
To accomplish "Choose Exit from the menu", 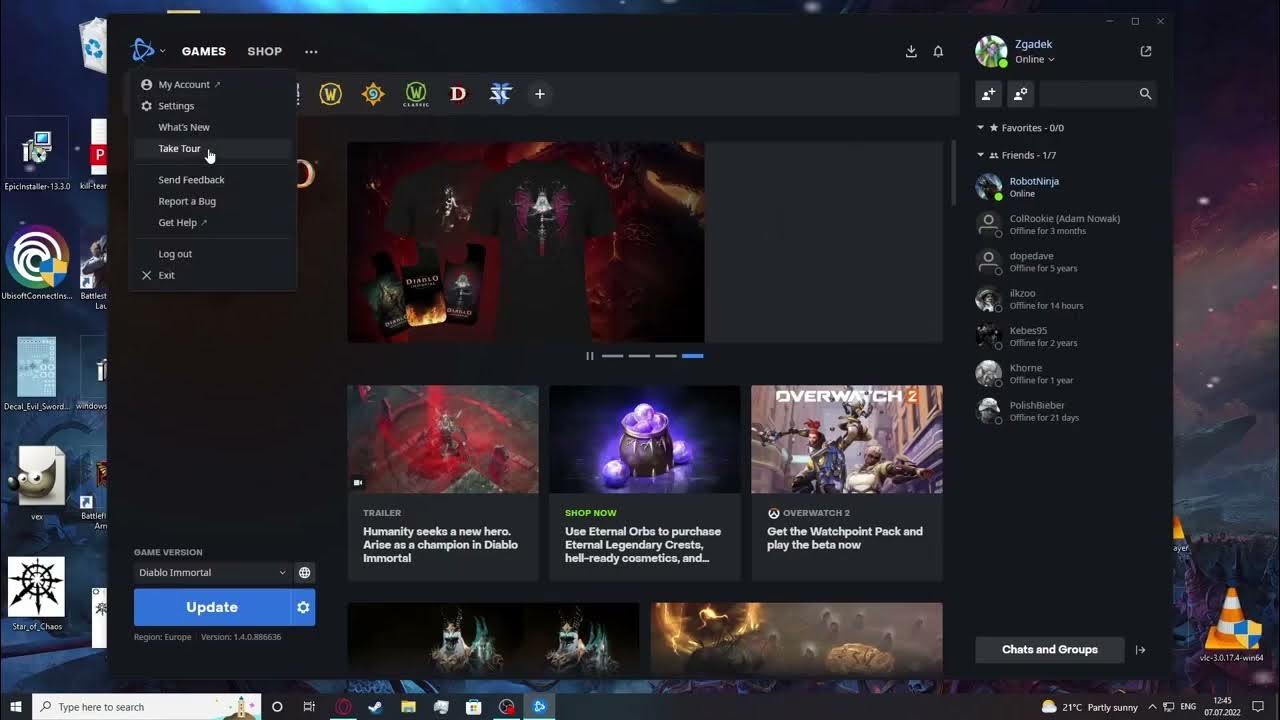I will click(212, 275).
